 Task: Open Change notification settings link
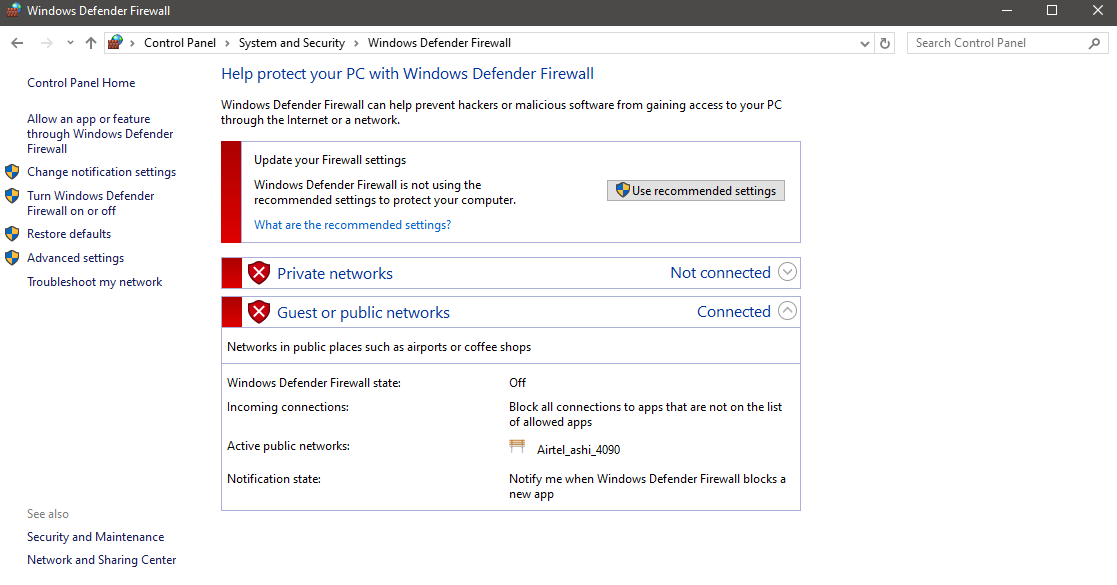[101, 172]
